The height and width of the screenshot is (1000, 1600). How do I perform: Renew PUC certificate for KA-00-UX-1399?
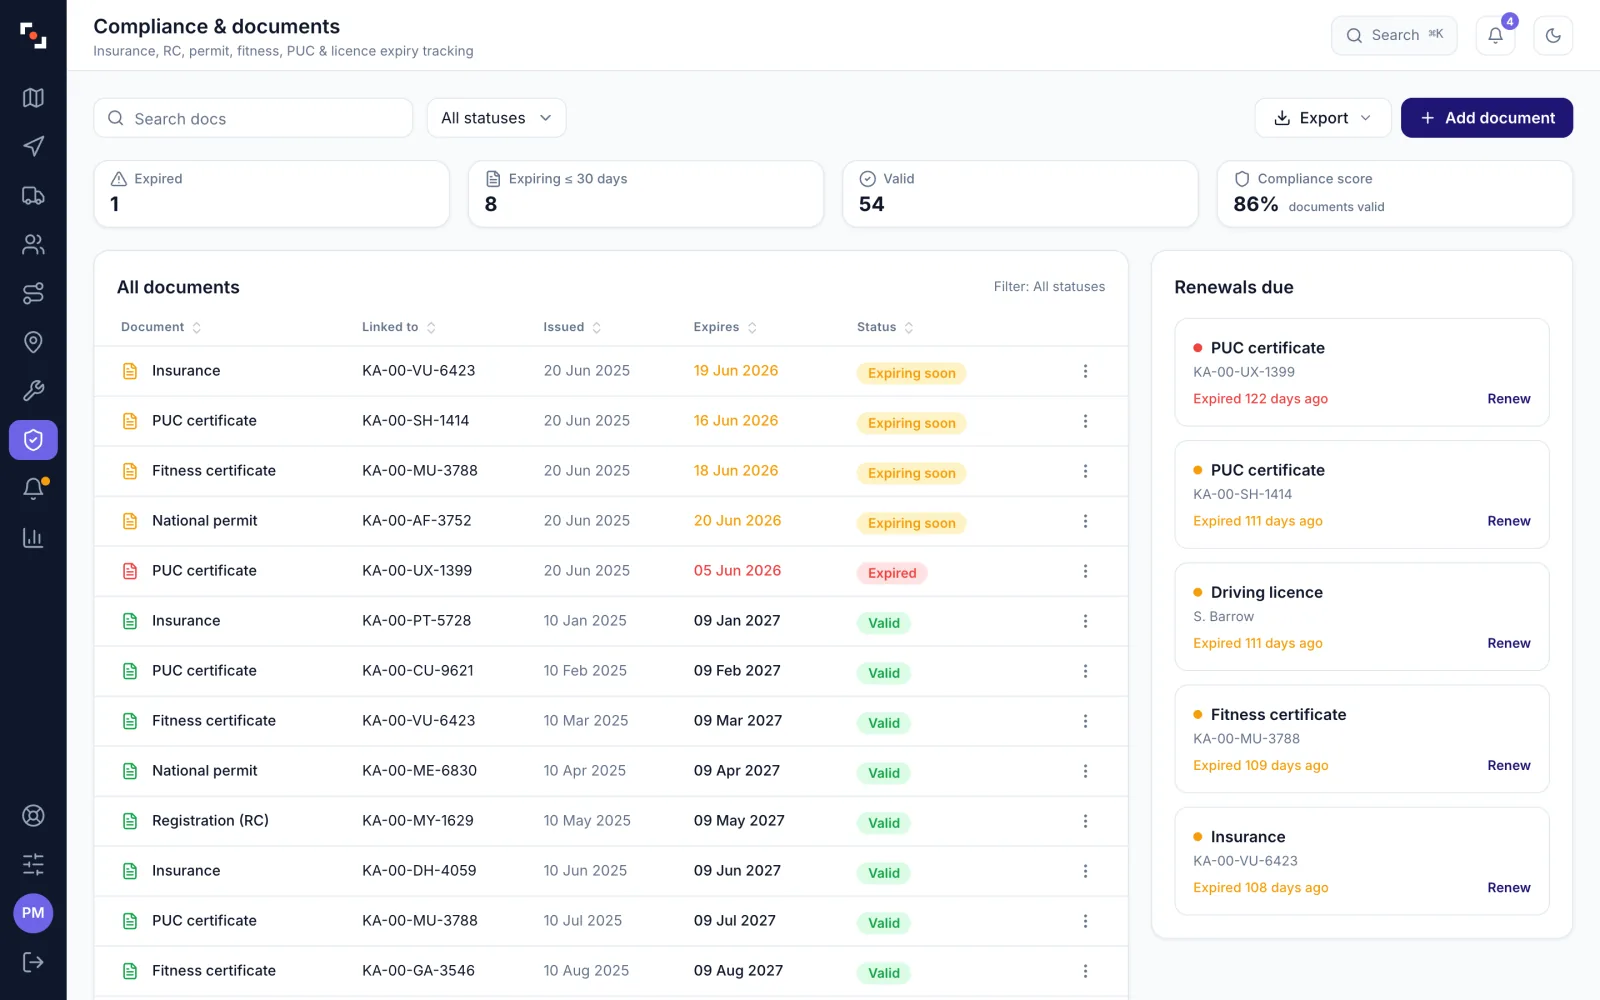pyautogui.click(x=1508, y=399)
